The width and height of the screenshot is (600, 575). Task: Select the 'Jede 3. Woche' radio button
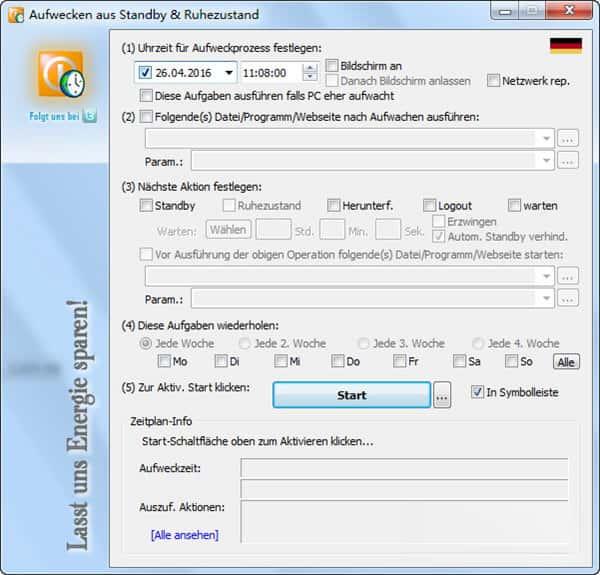(364, 343)
